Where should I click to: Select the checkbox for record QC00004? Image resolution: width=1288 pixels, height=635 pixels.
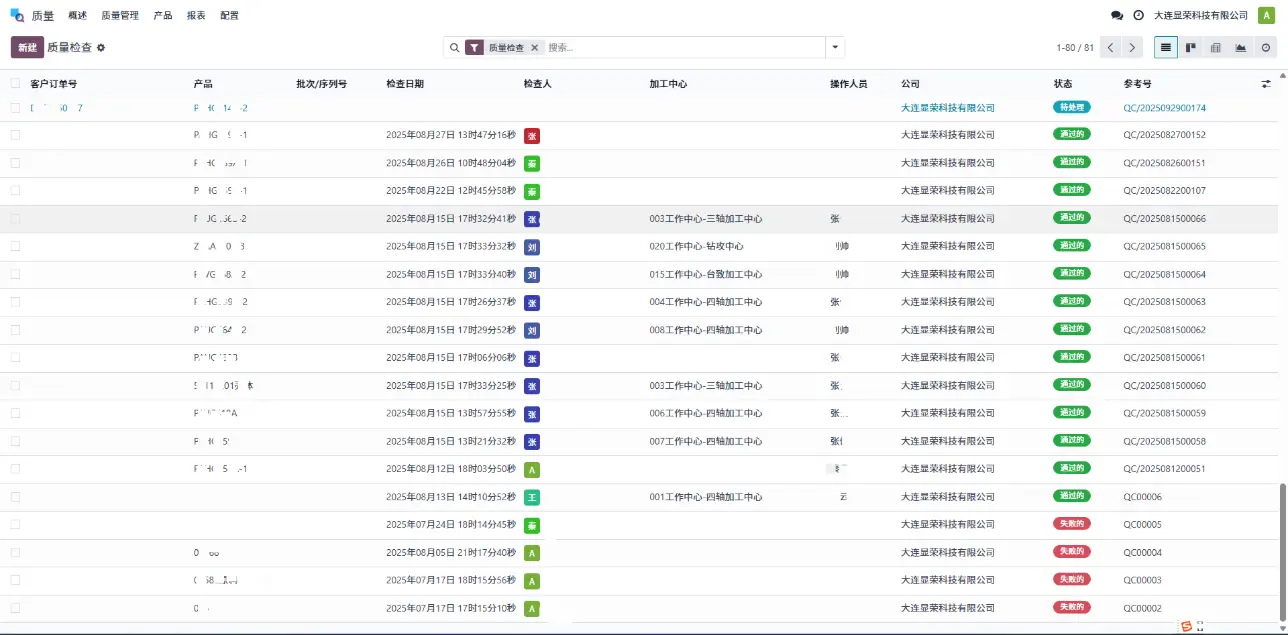(15, 552)
